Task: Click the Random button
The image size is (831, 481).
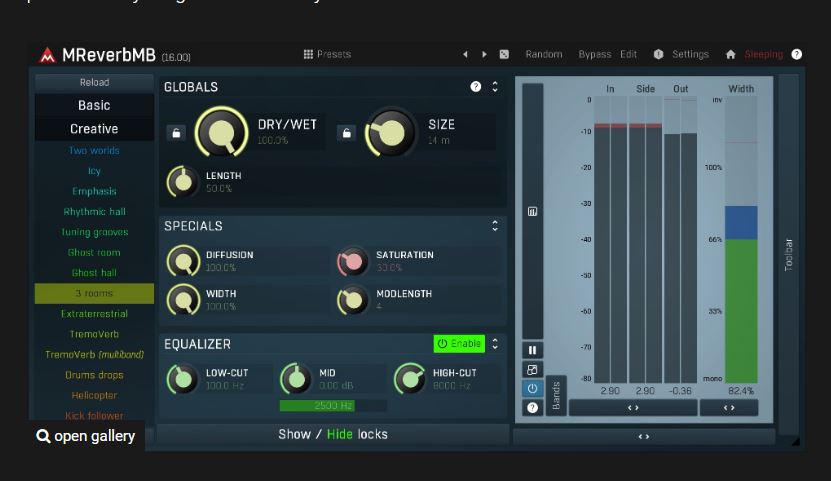Action: [544, 54]
